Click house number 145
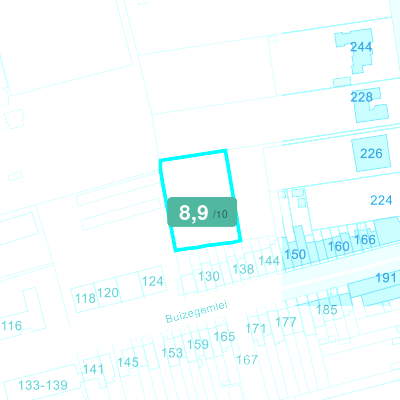Screen dimensions: 400x400 pos(128,362)
